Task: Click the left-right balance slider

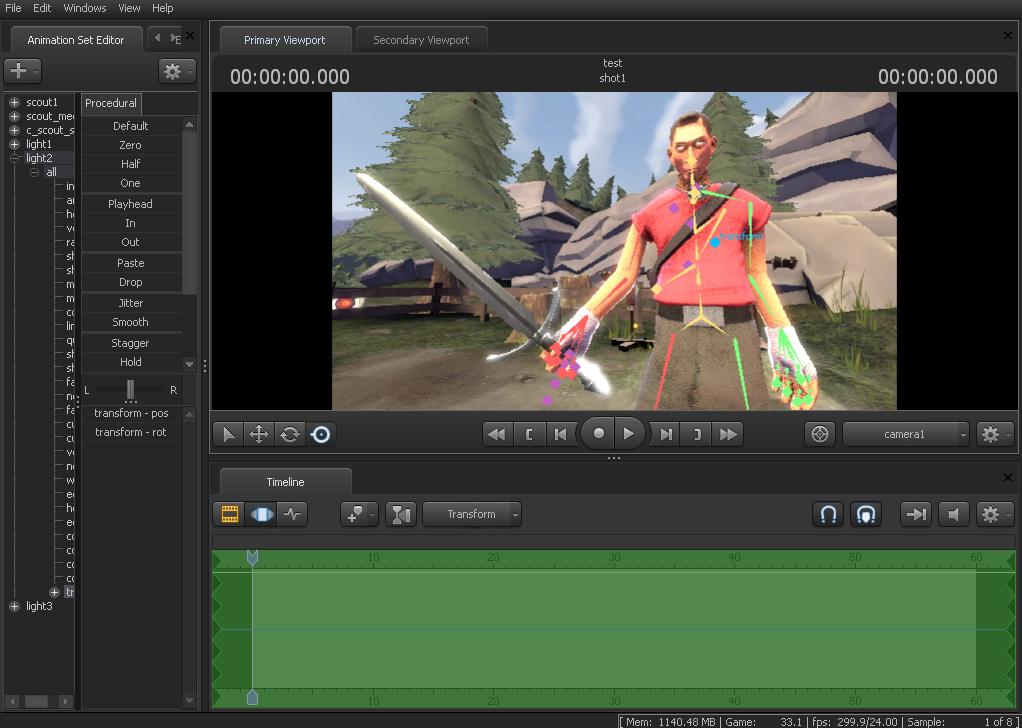Action: point(130,389)
